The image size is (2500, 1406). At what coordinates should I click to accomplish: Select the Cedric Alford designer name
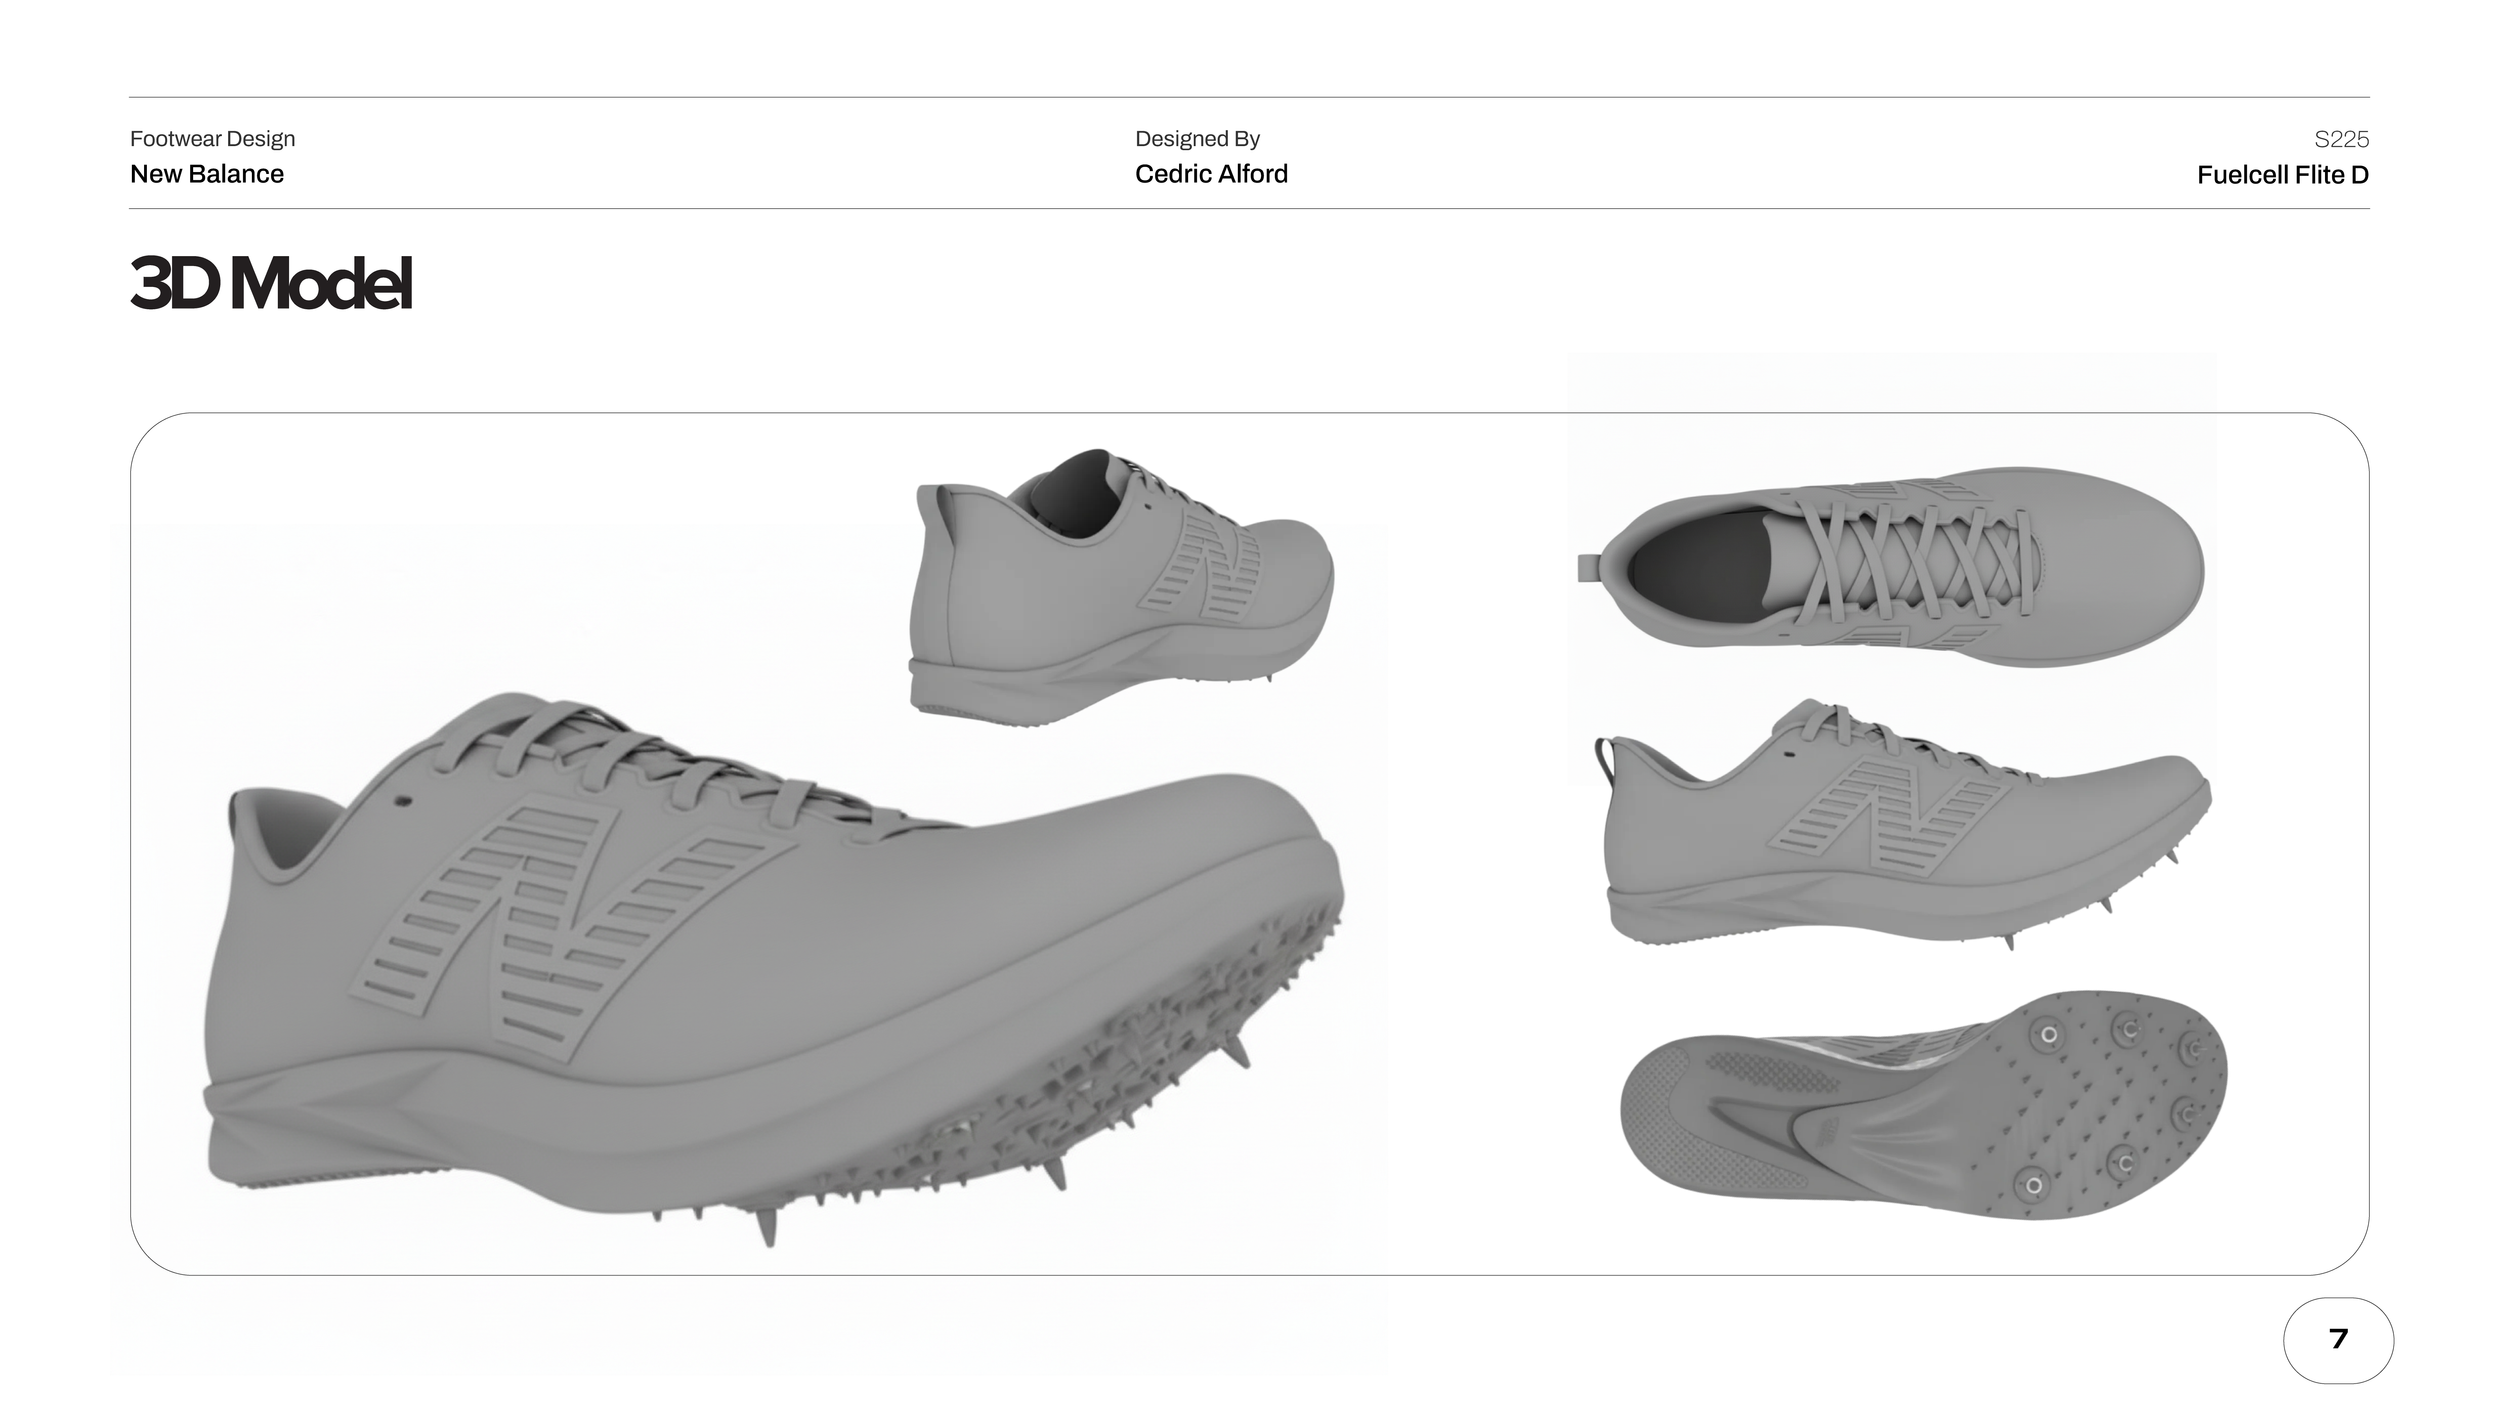(1211, 174)
